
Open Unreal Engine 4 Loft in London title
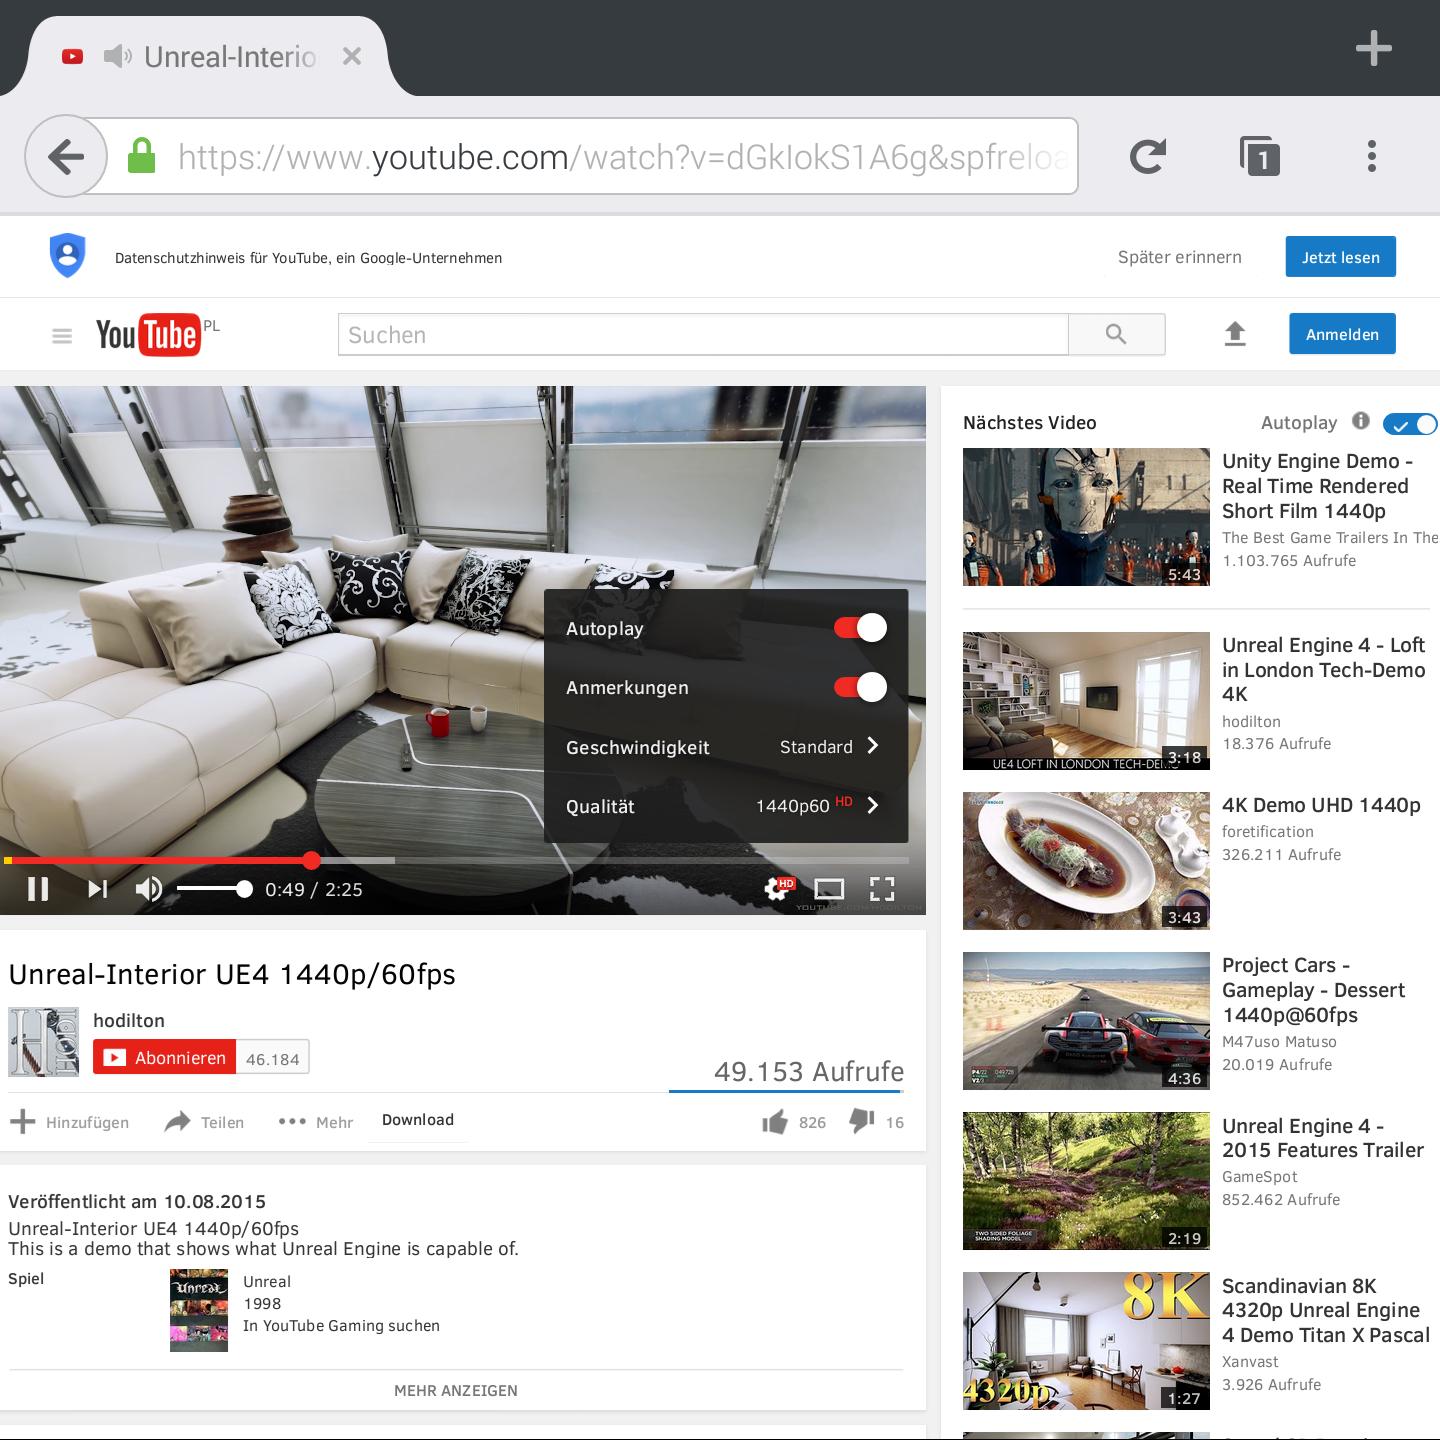(1323, 669)
